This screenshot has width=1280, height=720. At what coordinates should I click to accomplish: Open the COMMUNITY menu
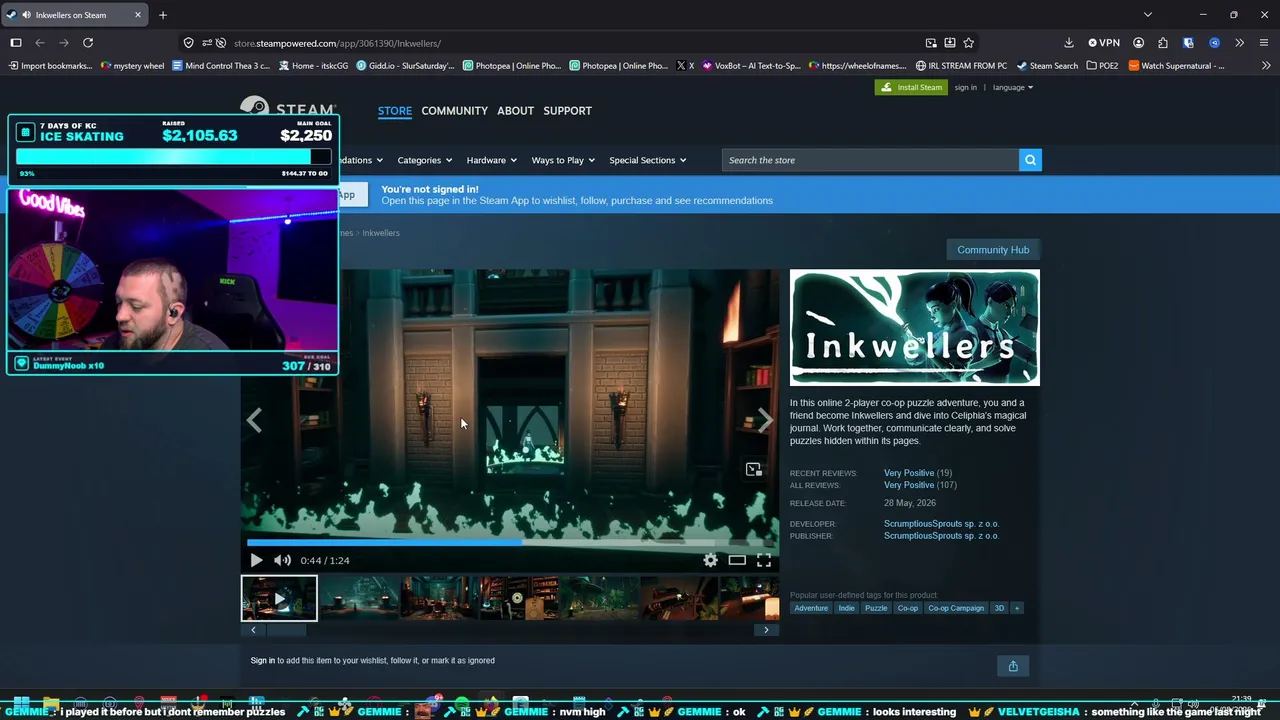point(454,111)
